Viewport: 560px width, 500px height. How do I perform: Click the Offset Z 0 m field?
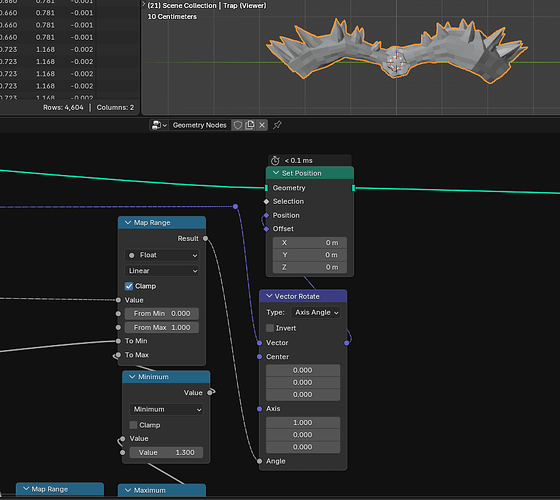310,268
